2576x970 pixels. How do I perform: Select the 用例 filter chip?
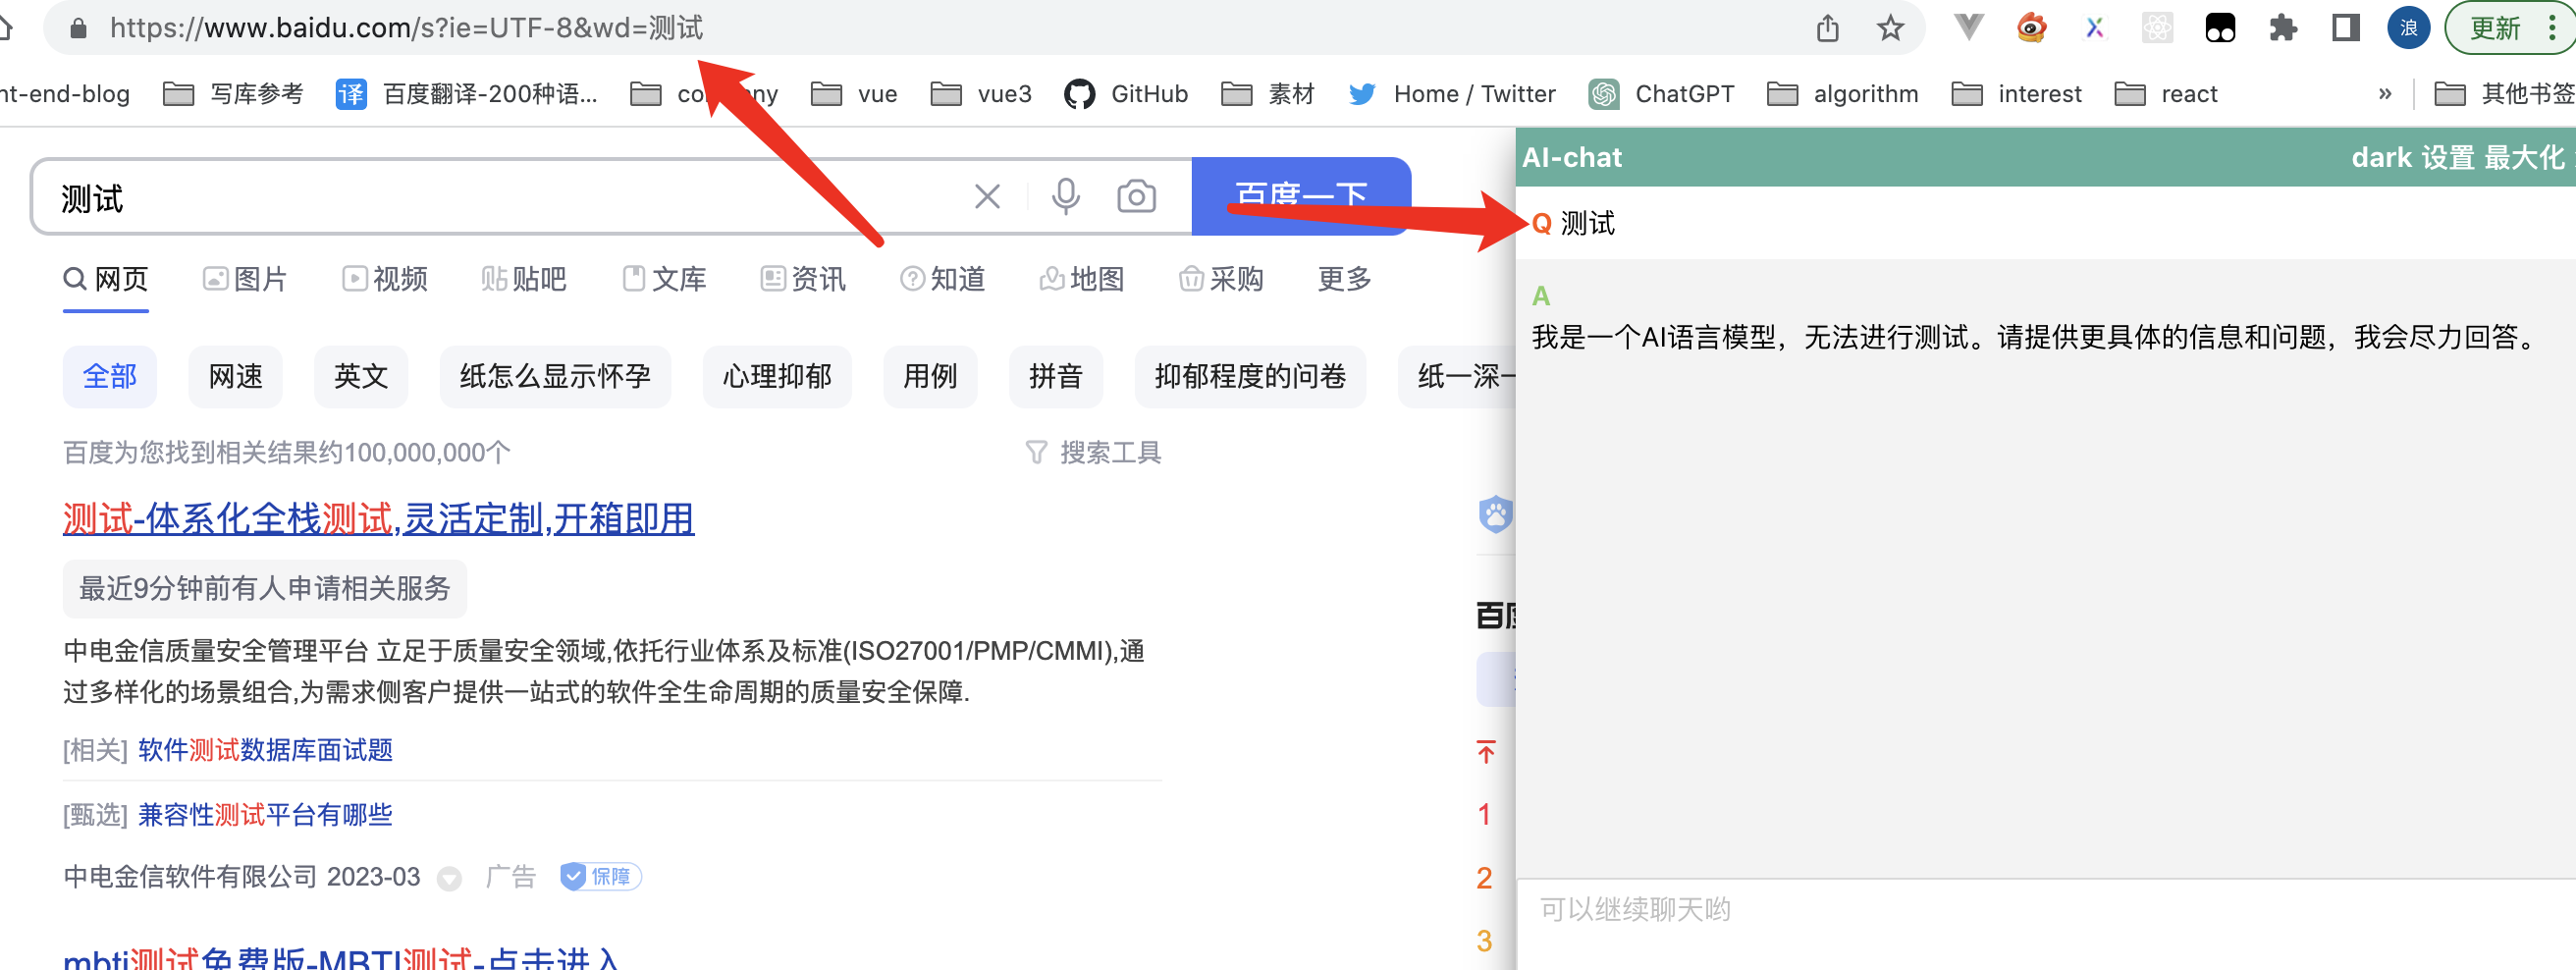click(x=930, y=376)
